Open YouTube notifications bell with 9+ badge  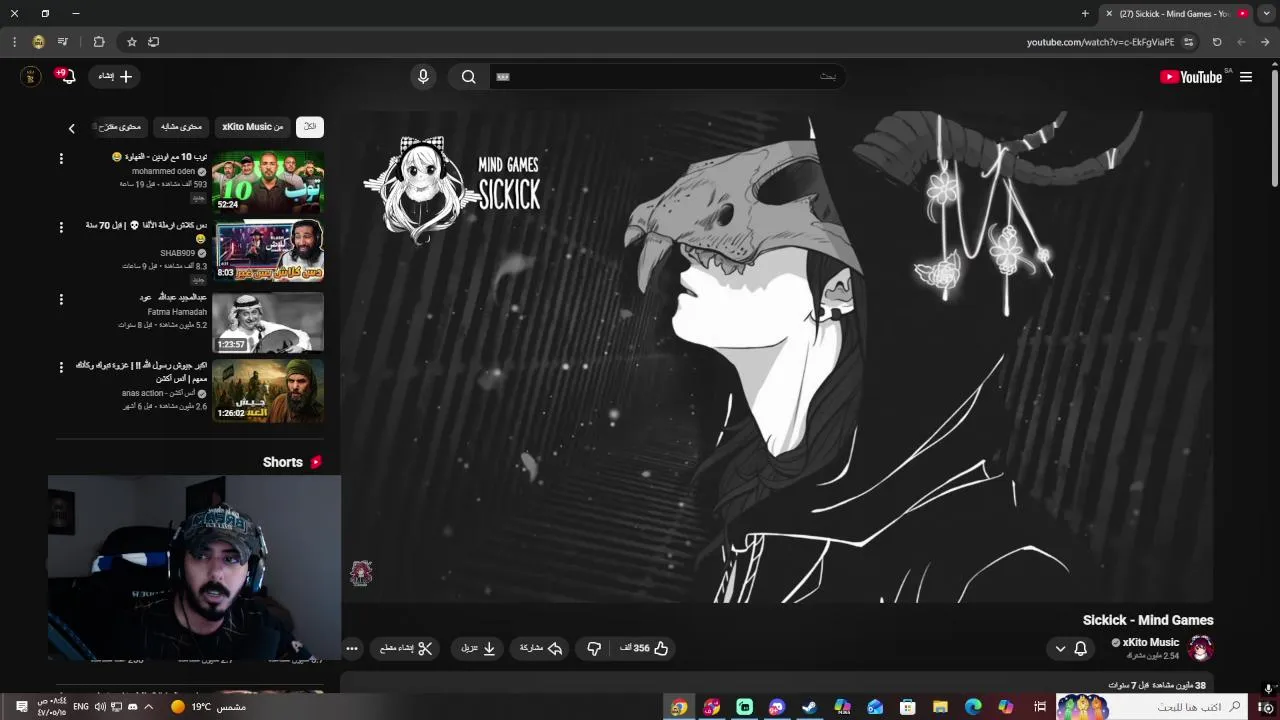(67, 76)
